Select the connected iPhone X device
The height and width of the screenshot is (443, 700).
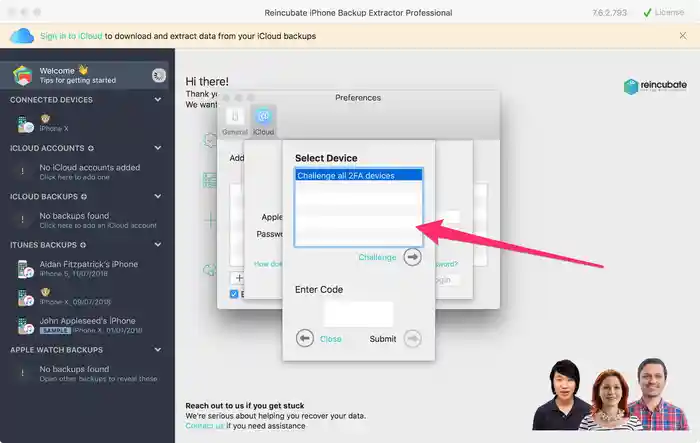pyautogui.click(x=84, y=124)
